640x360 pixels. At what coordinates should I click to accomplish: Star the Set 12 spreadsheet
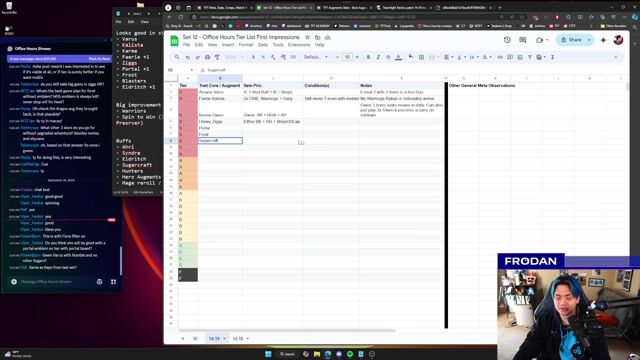click(x=307, y=37)
